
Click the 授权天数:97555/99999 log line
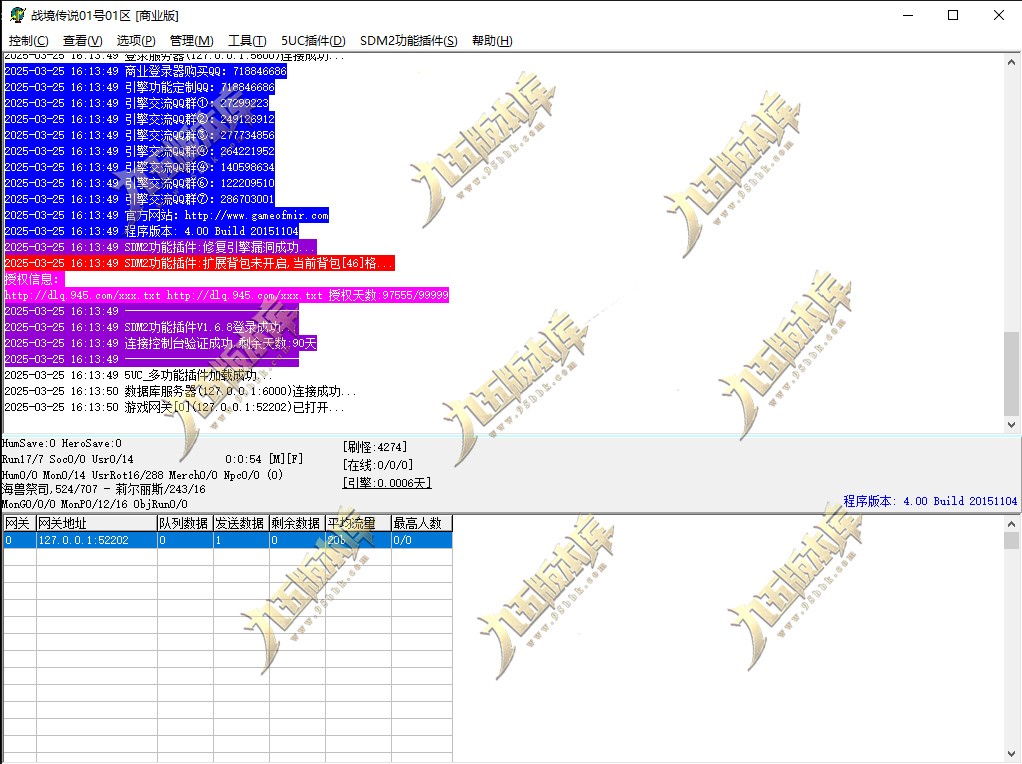(x=227, y=295)
